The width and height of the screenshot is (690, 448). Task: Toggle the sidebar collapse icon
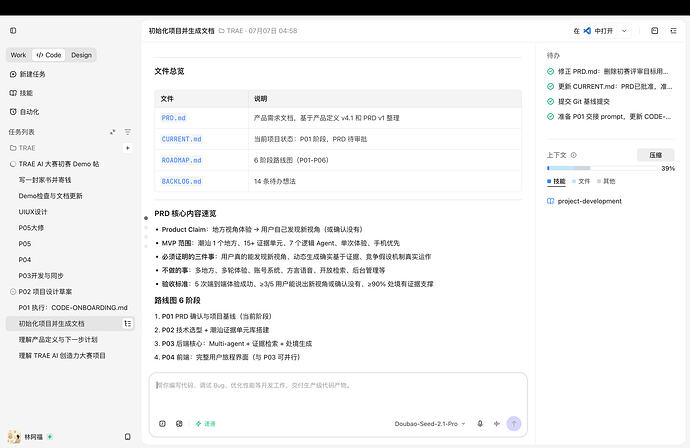pyautogui.click(x=13, y=30)
